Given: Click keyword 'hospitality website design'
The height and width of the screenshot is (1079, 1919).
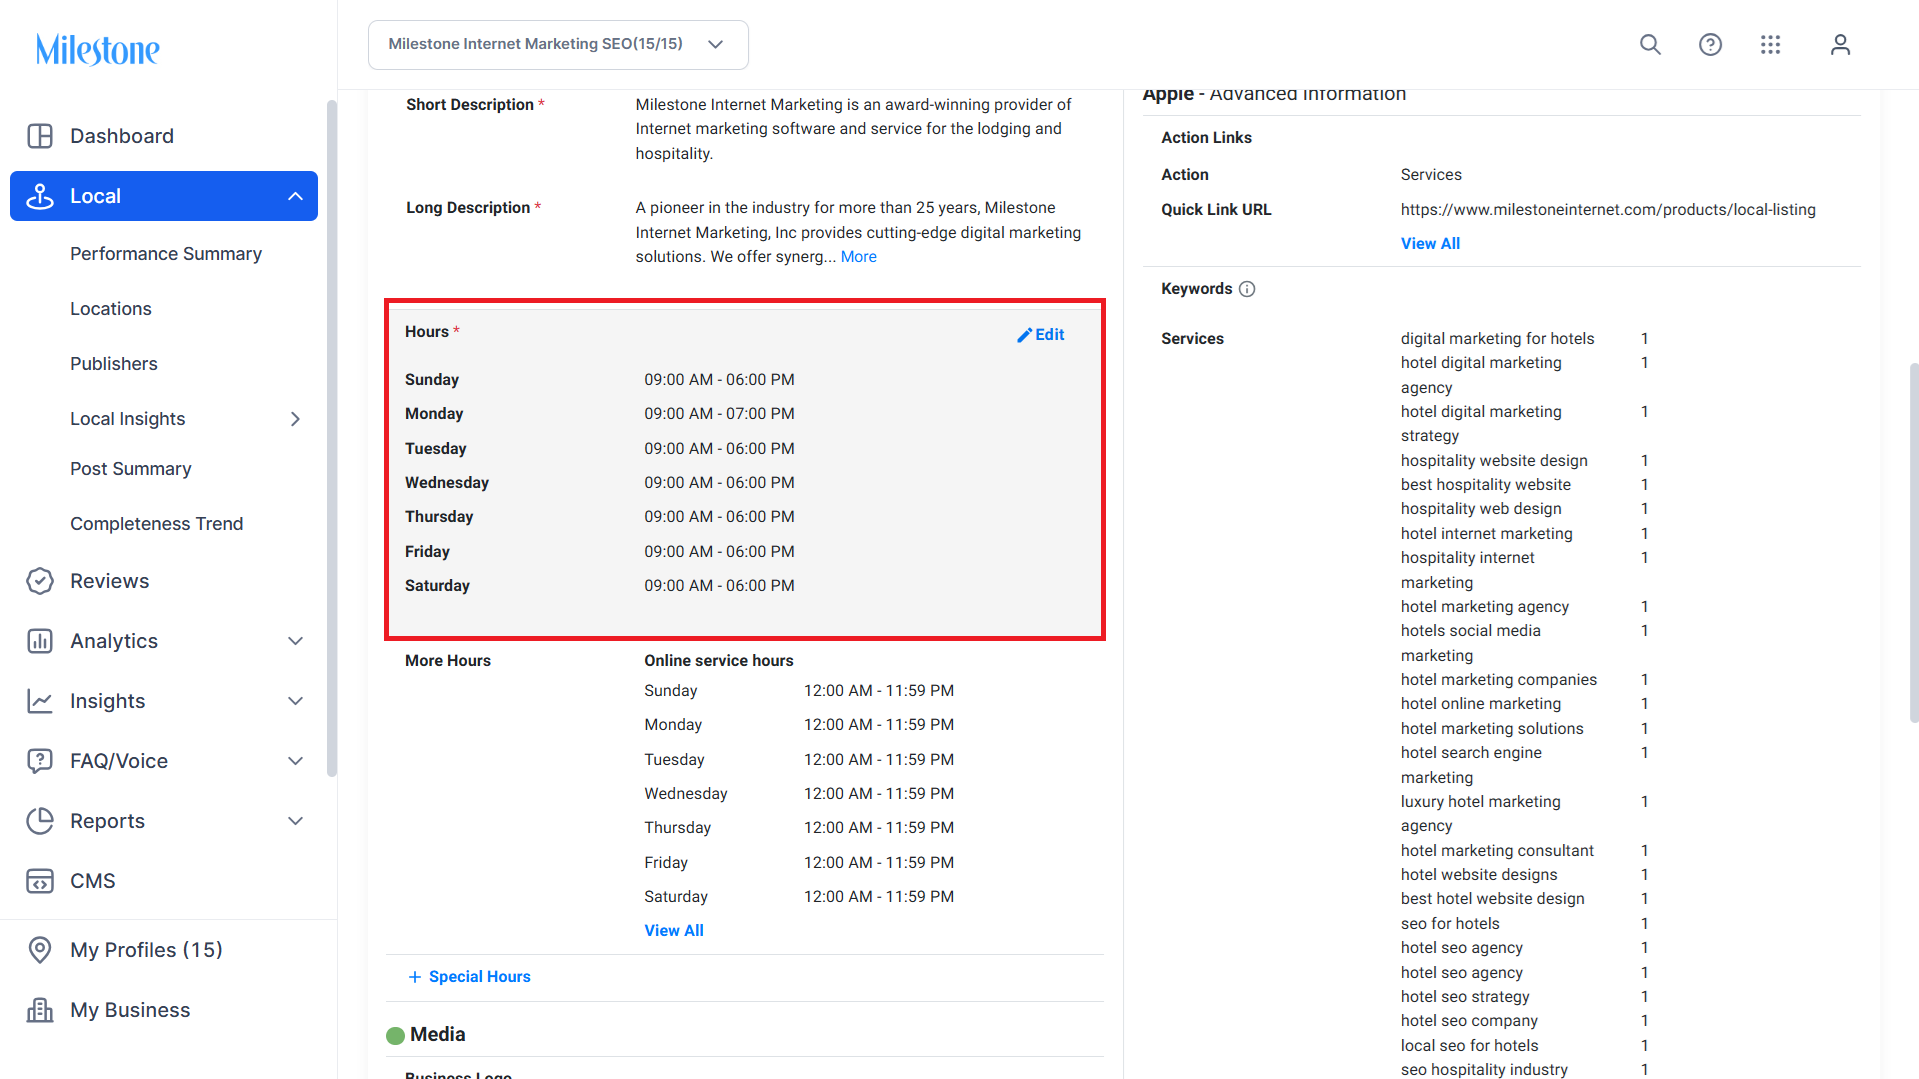Looking at the screenshot, I should click(1494, 461).
